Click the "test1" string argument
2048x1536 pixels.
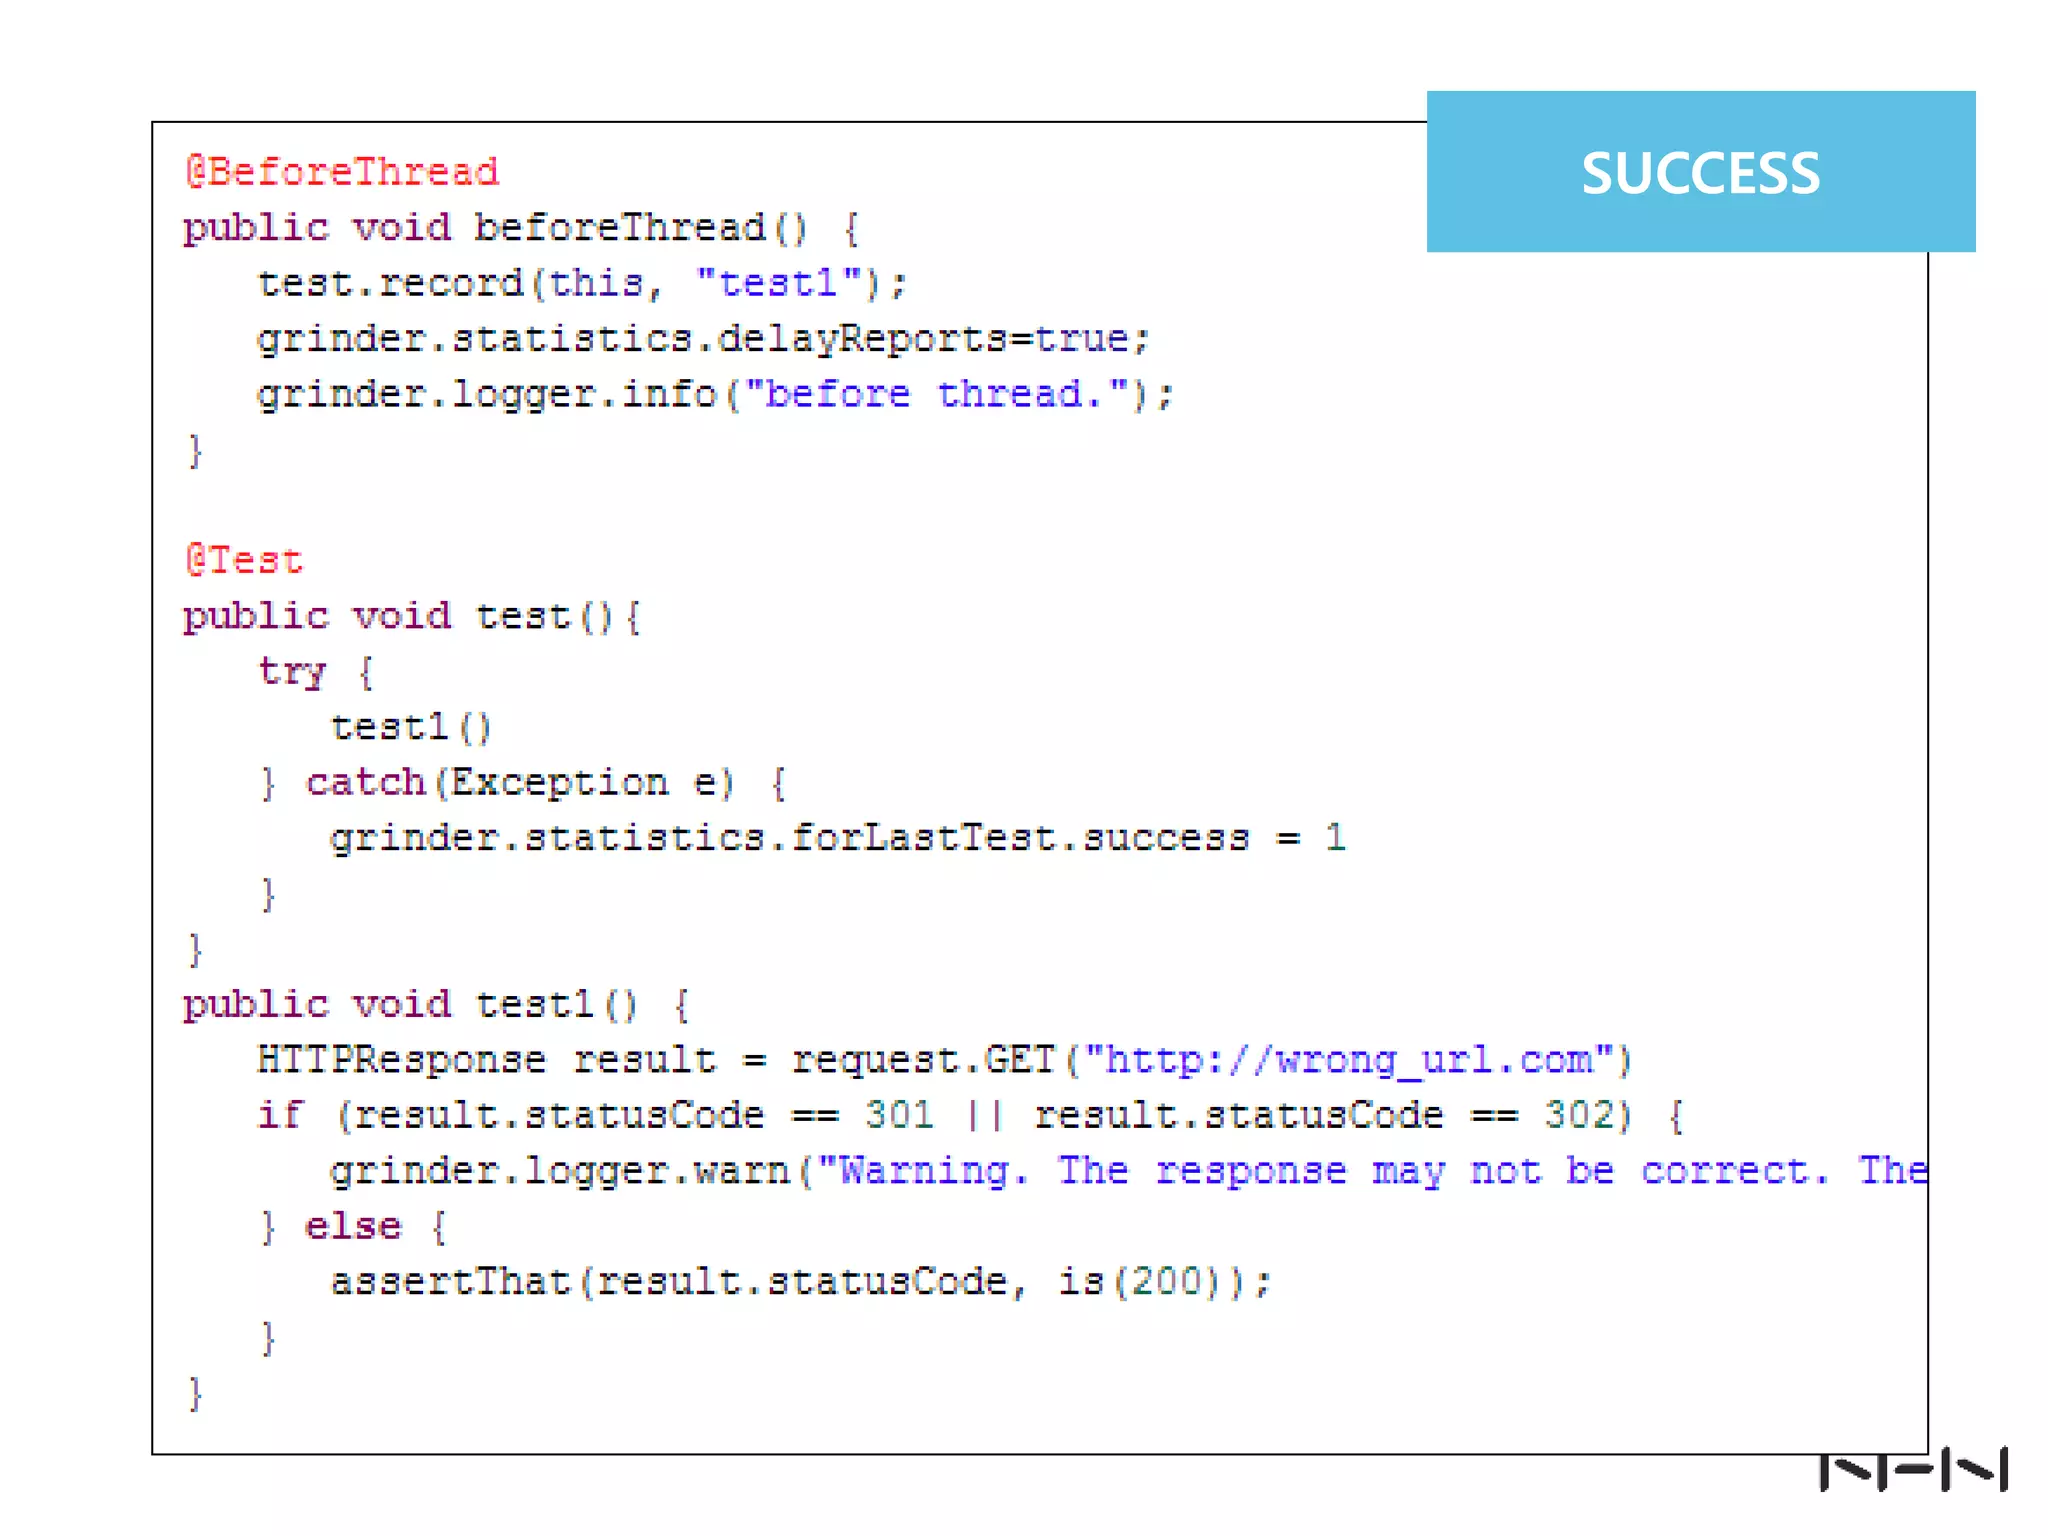click(x=778, y=283)
